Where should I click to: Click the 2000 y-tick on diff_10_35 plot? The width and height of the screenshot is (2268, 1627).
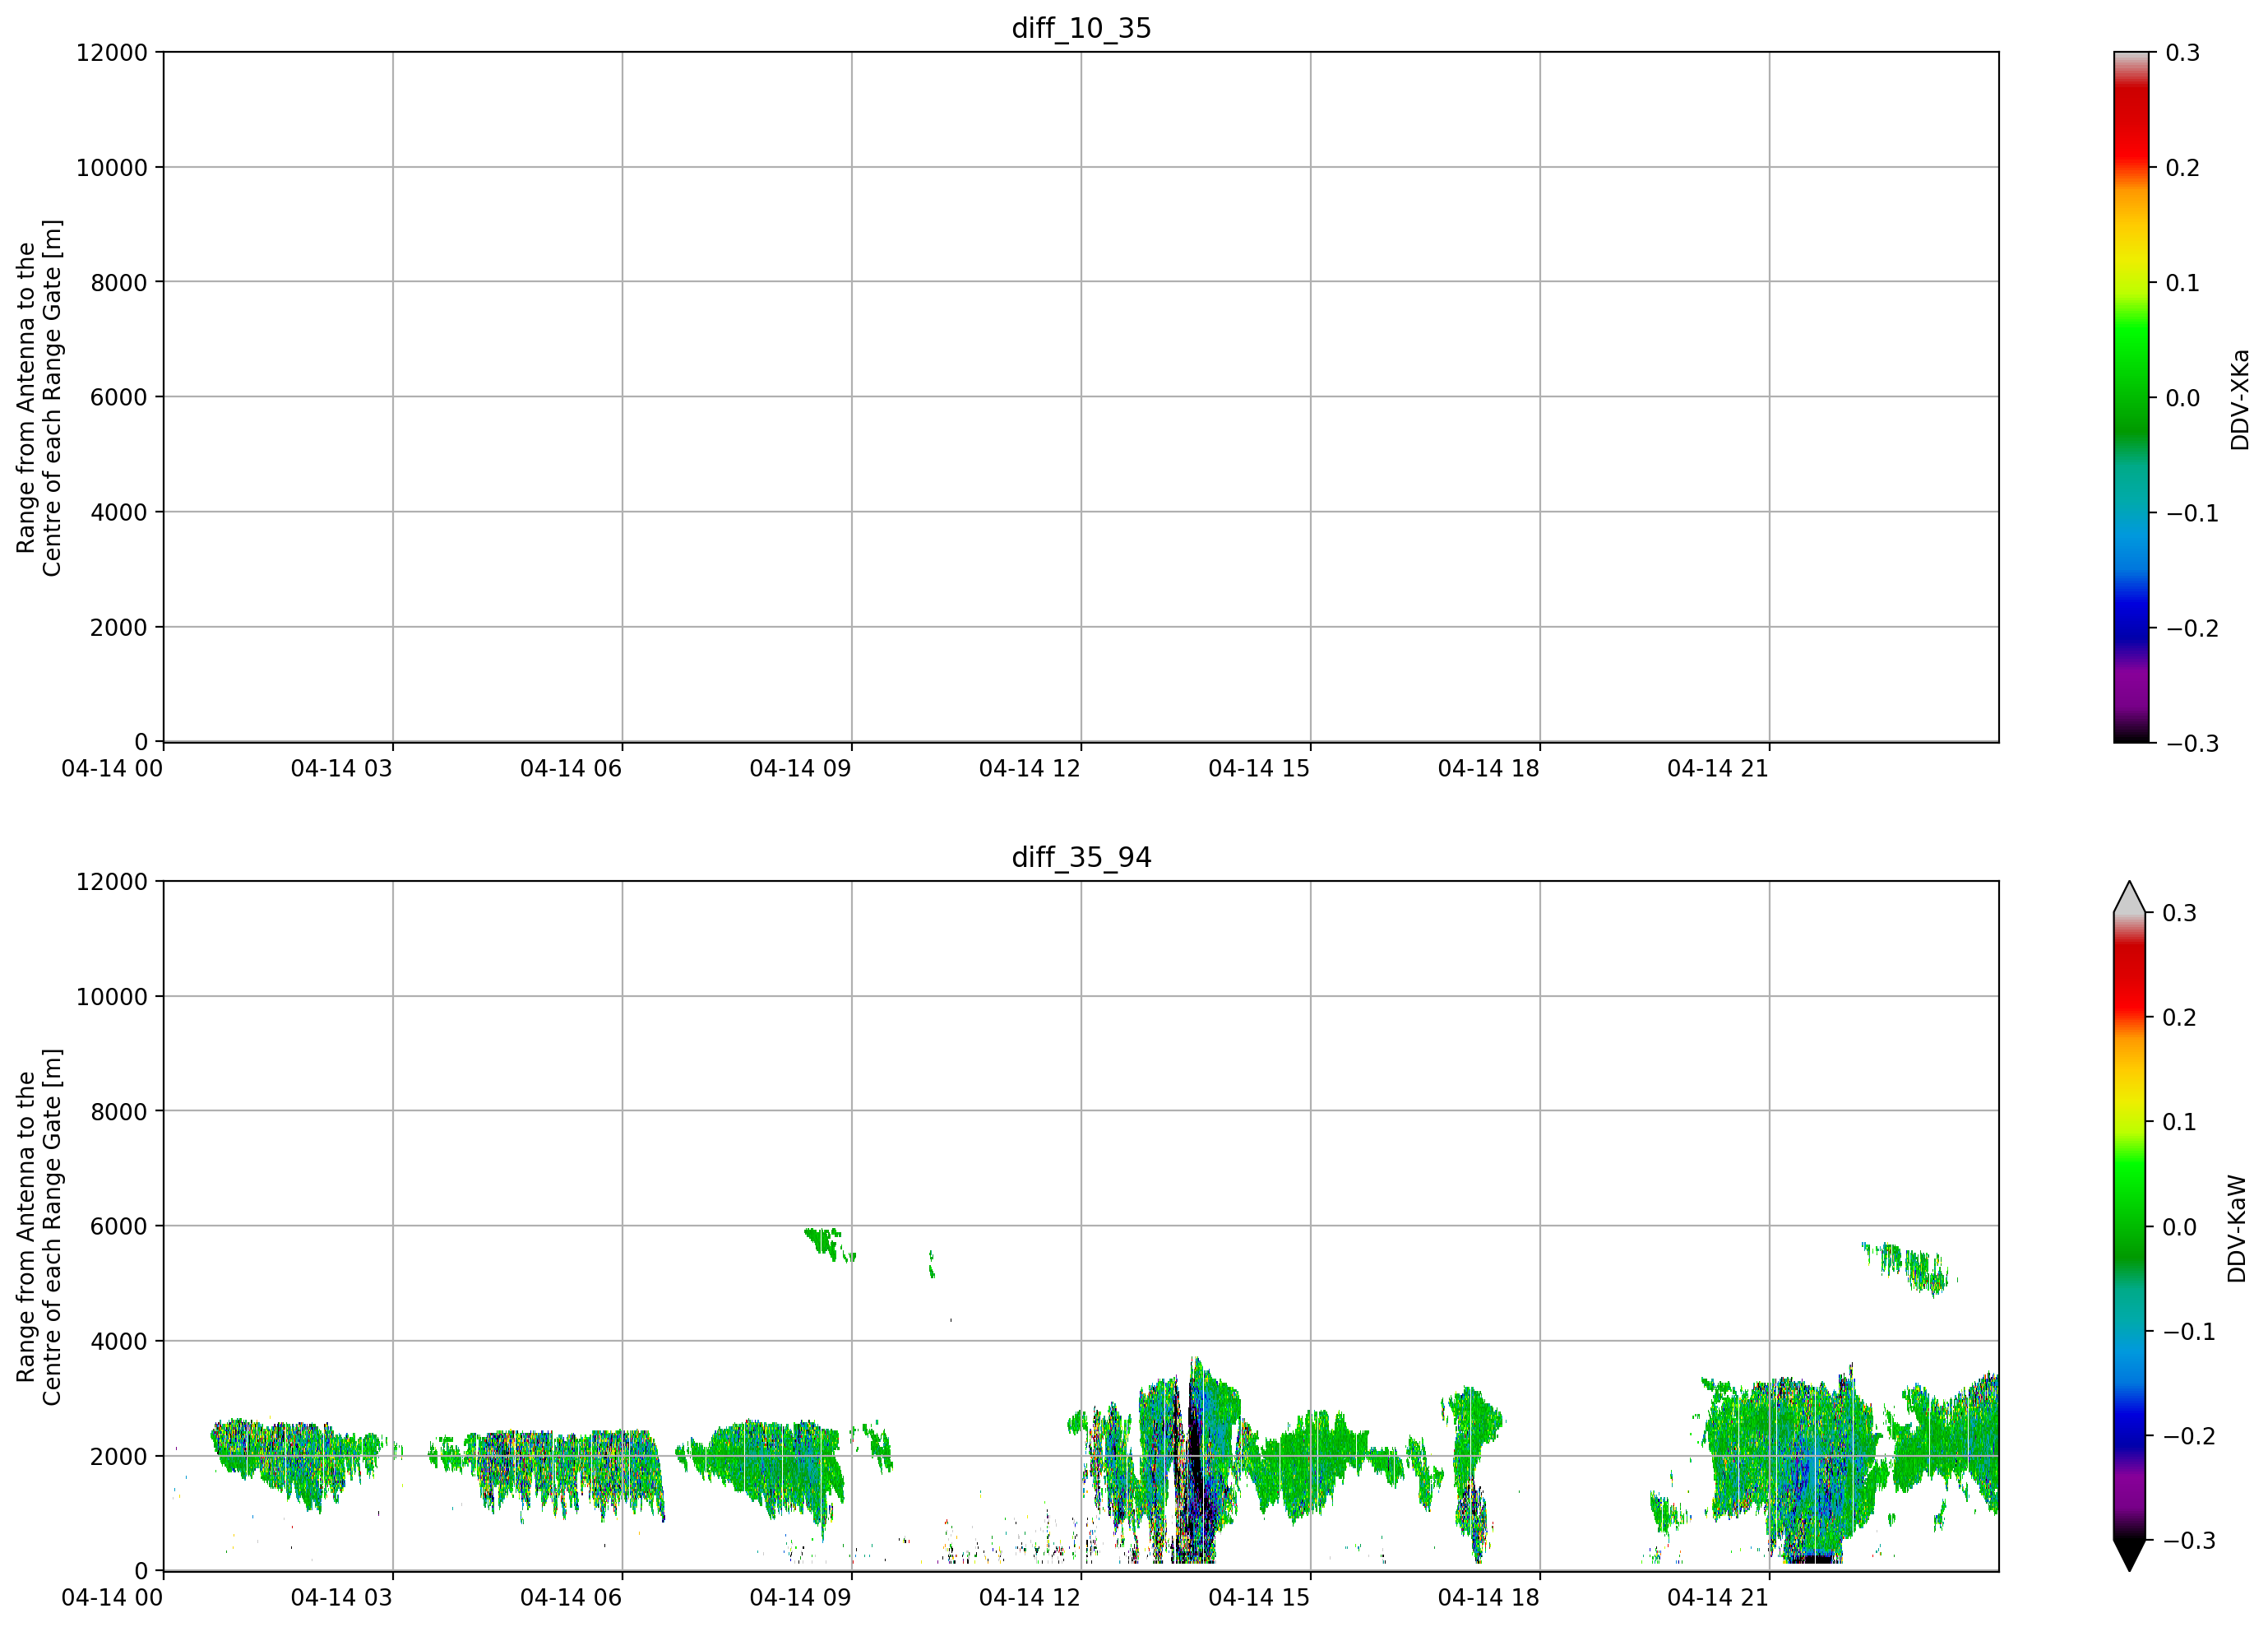click(119, 627)
